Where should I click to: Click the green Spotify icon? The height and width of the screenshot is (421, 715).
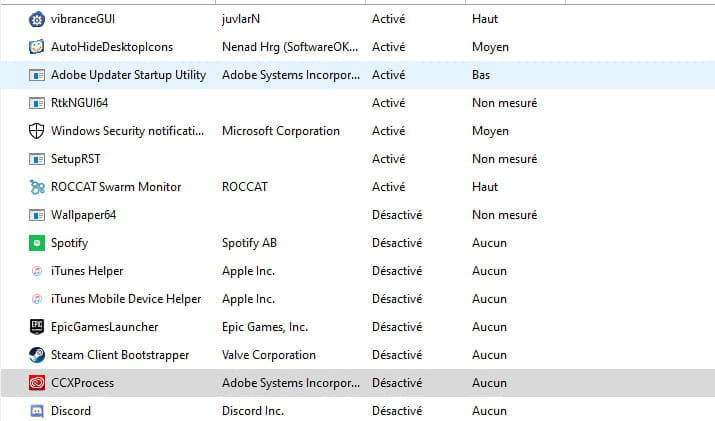click(x=36, y=243)
